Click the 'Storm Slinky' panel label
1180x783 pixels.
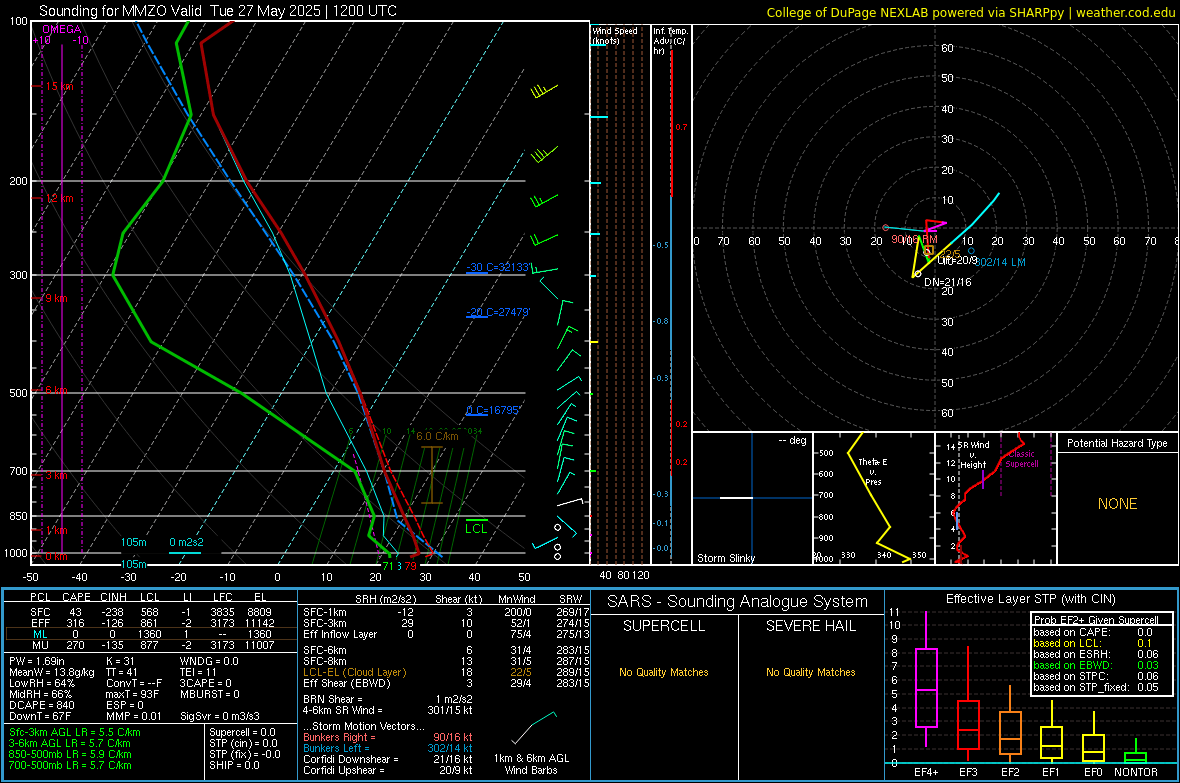click(725, 558)
